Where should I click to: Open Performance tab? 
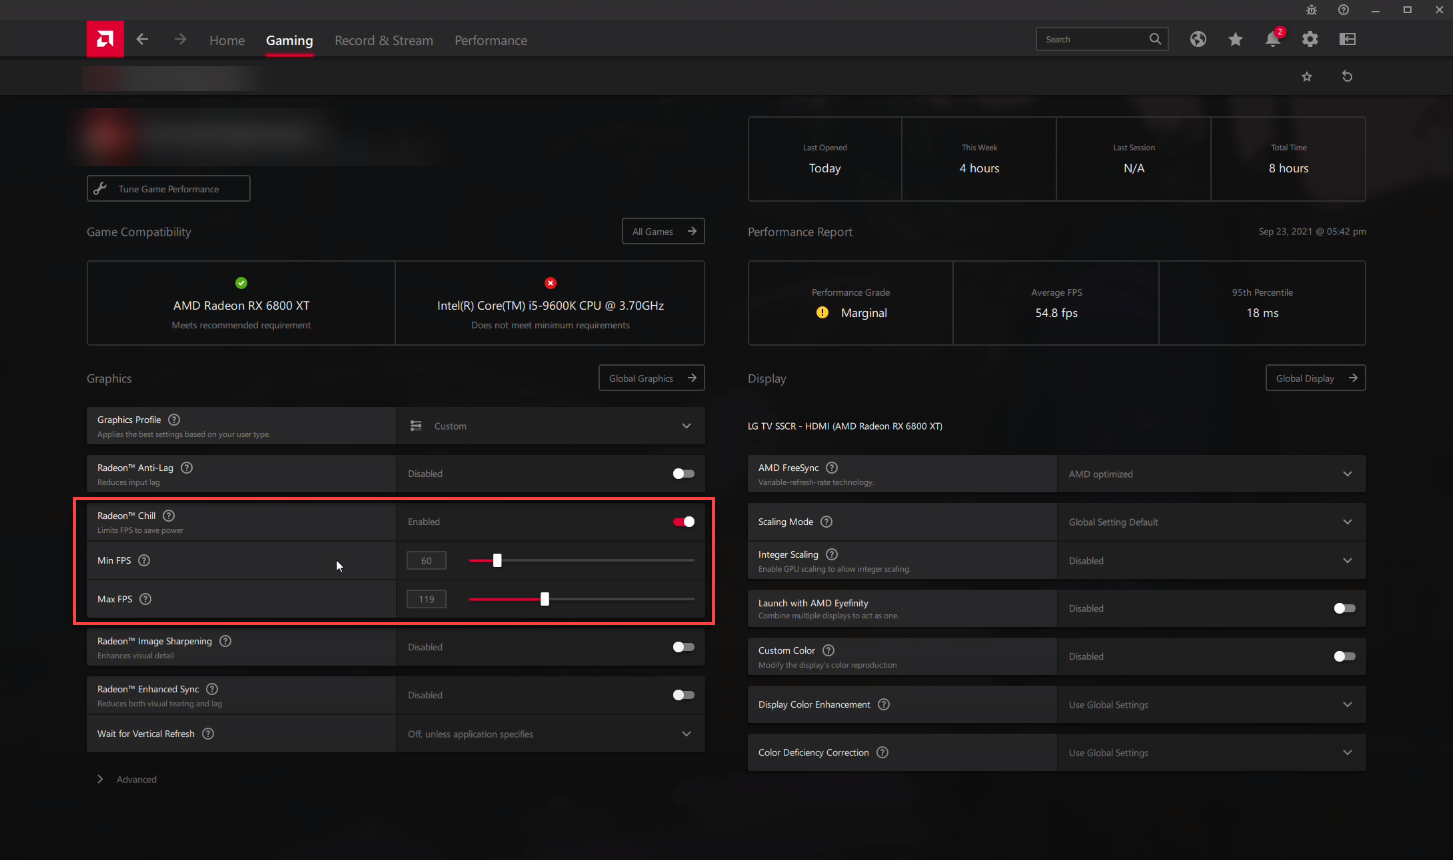pos(491,40)
